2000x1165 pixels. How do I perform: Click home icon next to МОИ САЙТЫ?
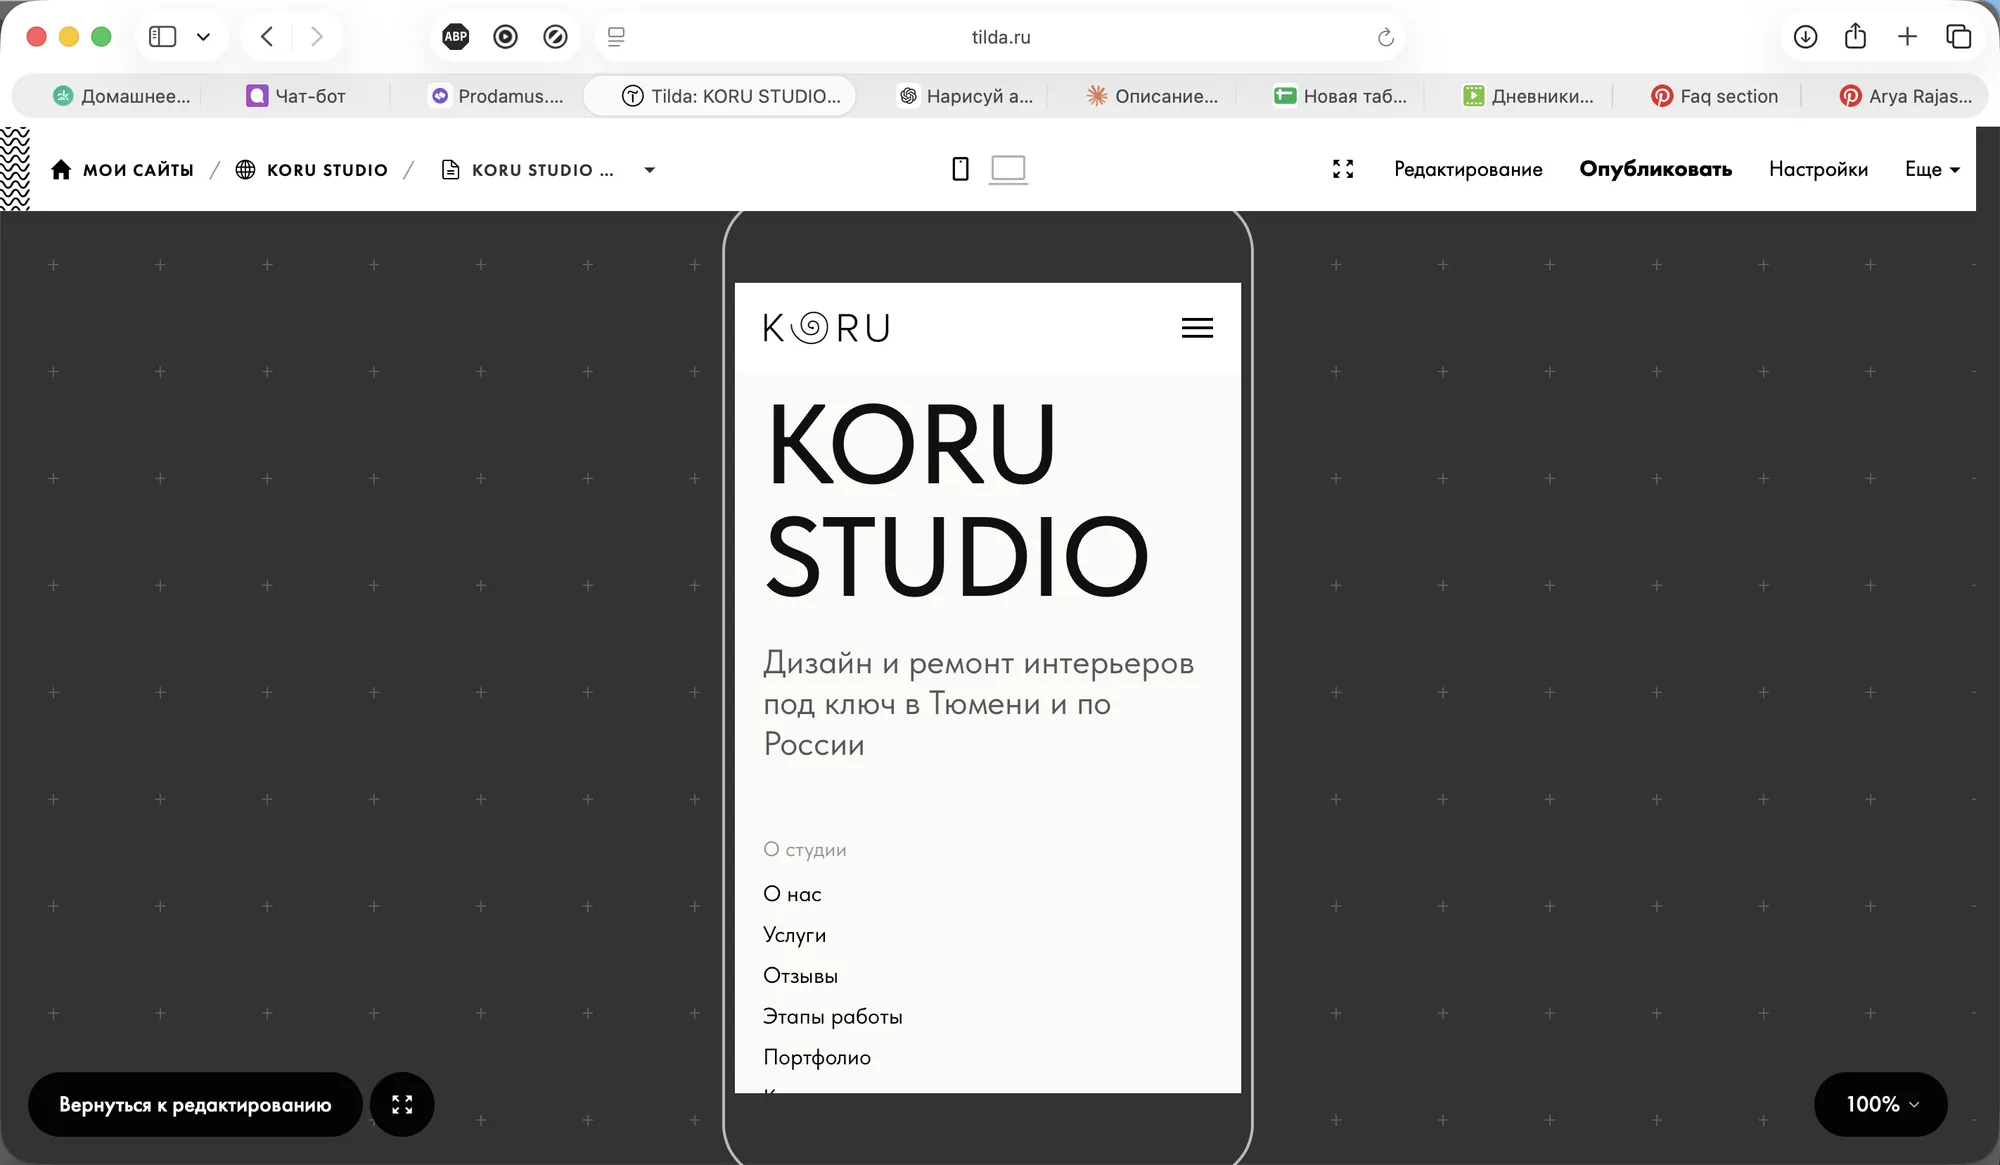tap(61, 169)
